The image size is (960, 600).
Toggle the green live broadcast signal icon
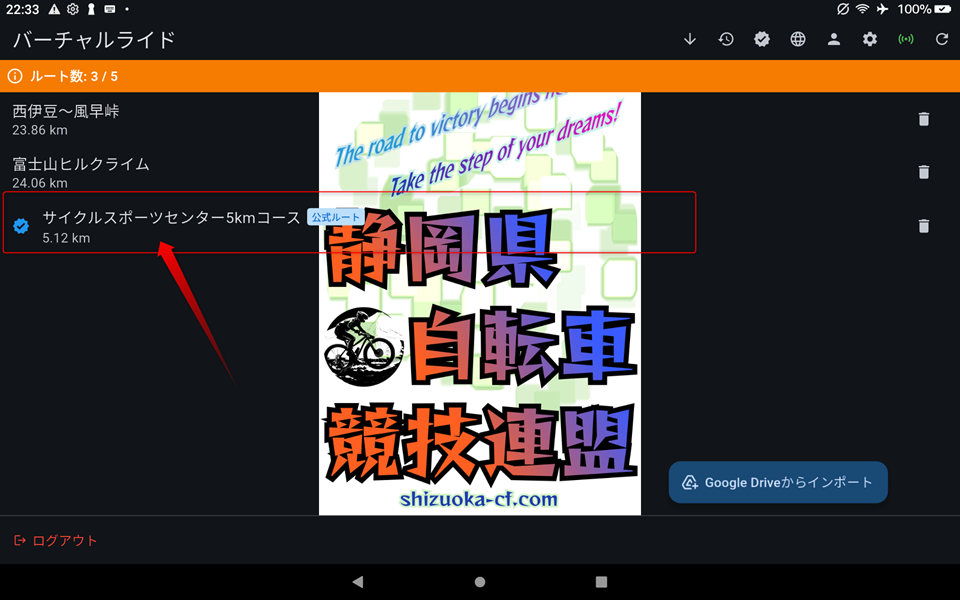tap(905, 39)
